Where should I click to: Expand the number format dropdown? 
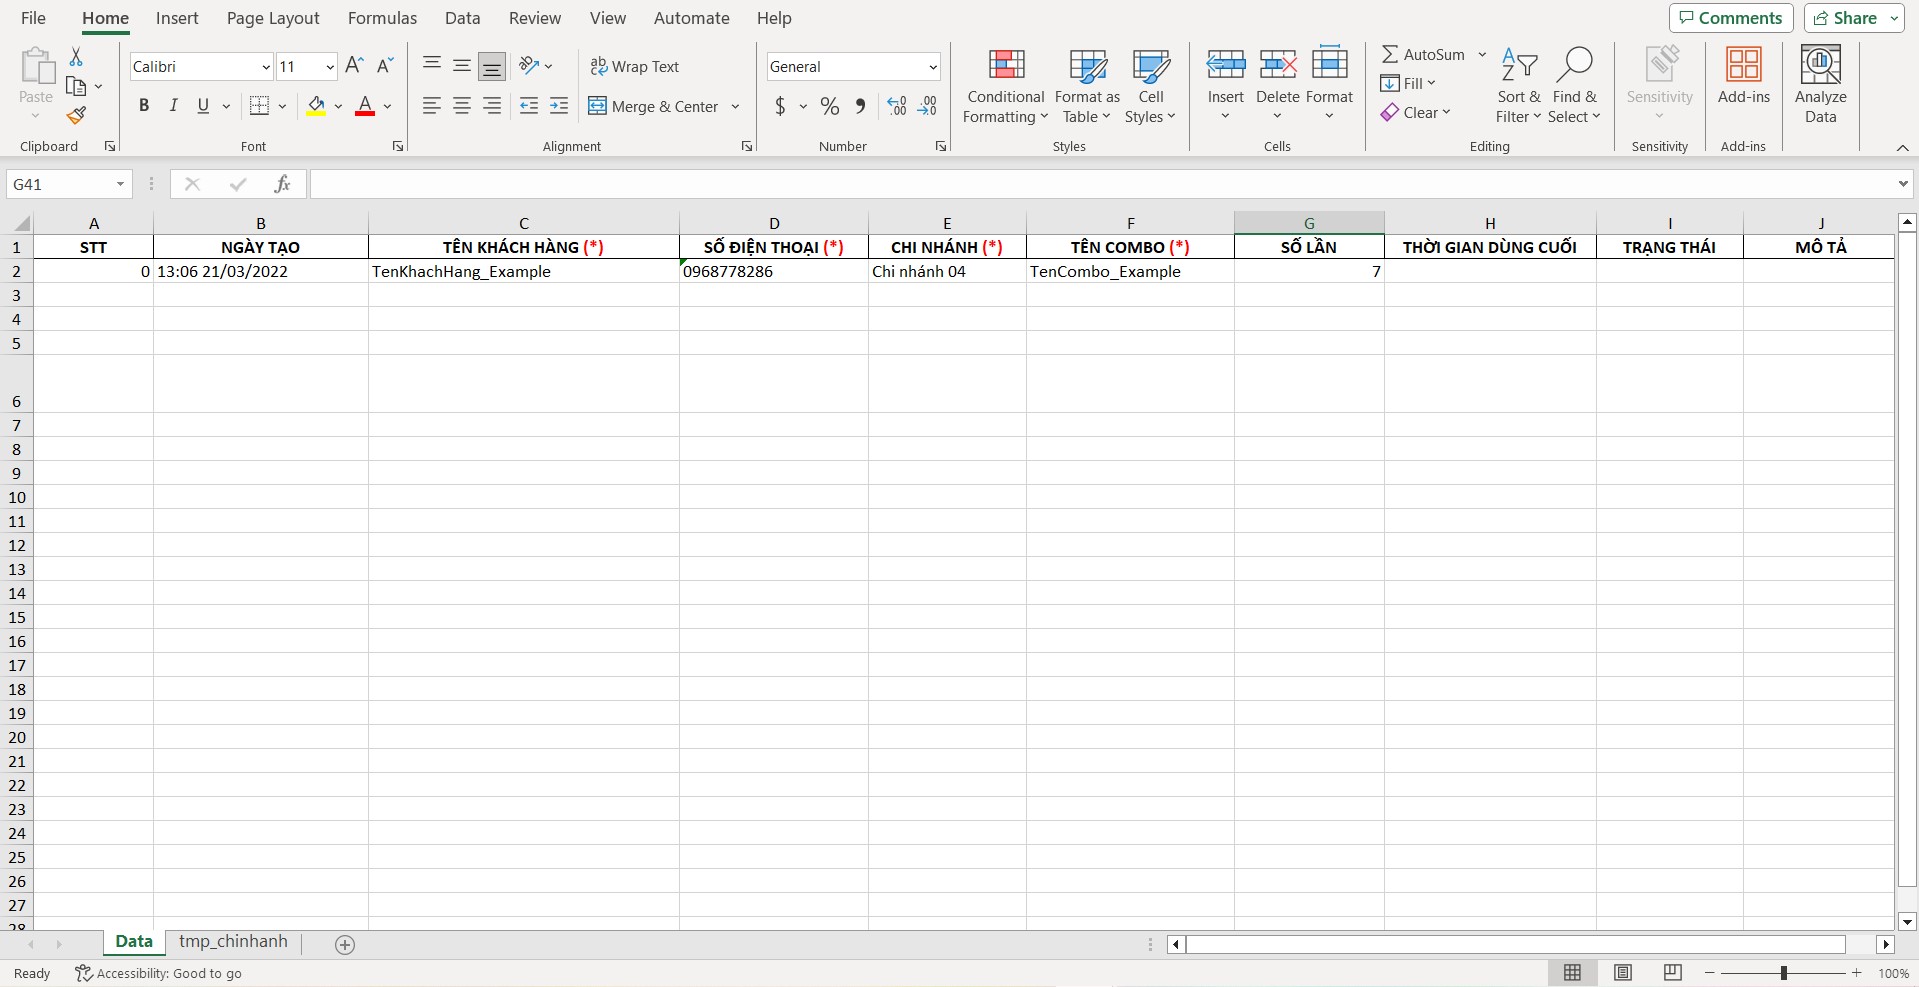[x=932, y=67]
